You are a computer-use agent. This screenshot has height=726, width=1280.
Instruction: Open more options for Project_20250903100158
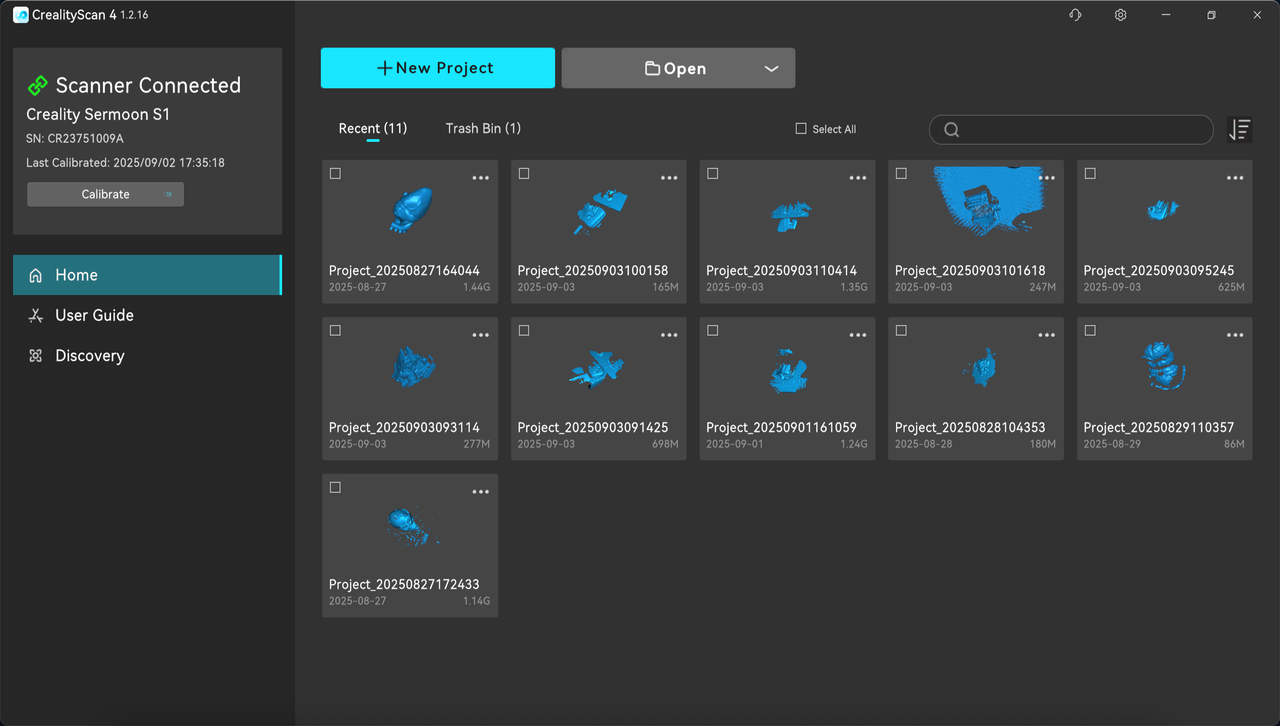tap(669, 178)
